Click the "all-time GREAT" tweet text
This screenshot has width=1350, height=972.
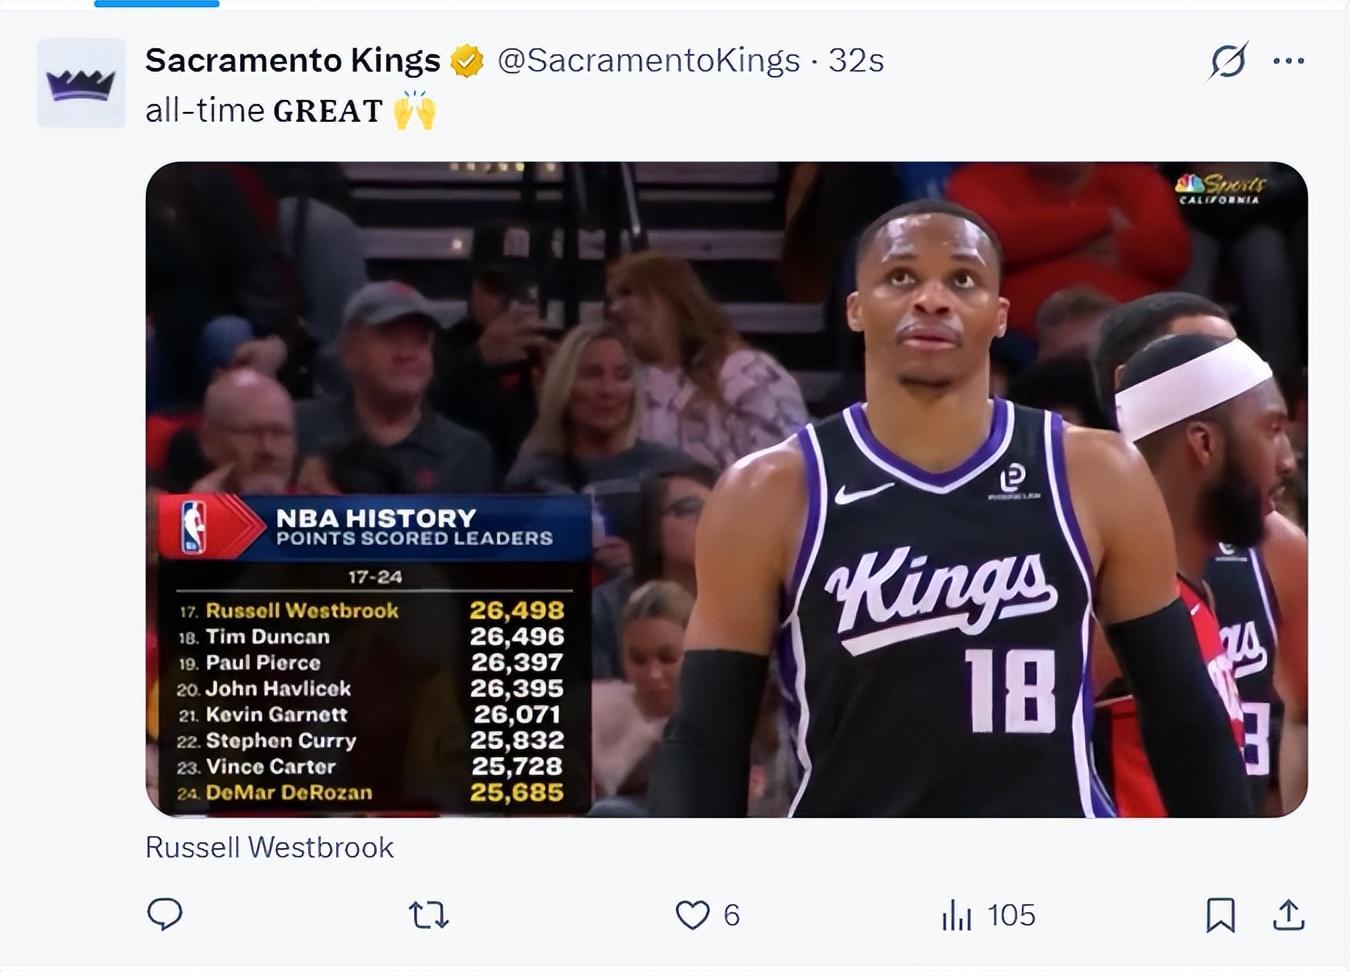coord(263,110)
